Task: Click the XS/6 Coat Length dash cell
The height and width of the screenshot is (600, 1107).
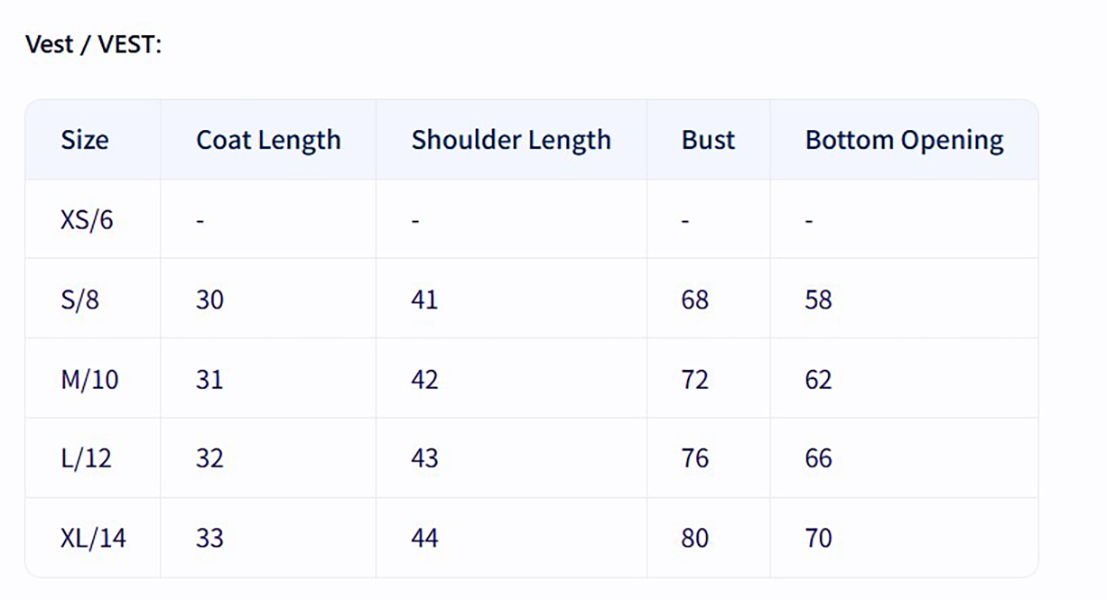Action: [x=200, y=220]
